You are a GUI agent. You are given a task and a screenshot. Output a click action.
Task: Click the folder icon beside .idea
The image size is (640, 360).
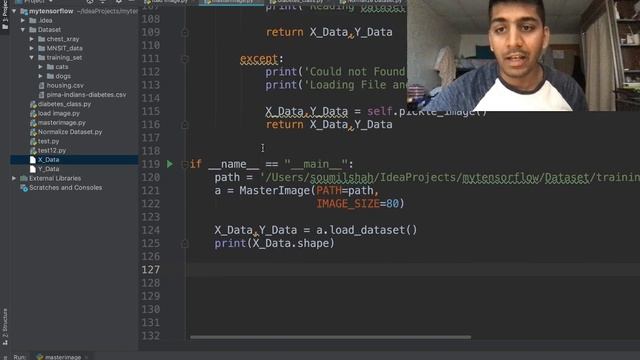(33, 20)
